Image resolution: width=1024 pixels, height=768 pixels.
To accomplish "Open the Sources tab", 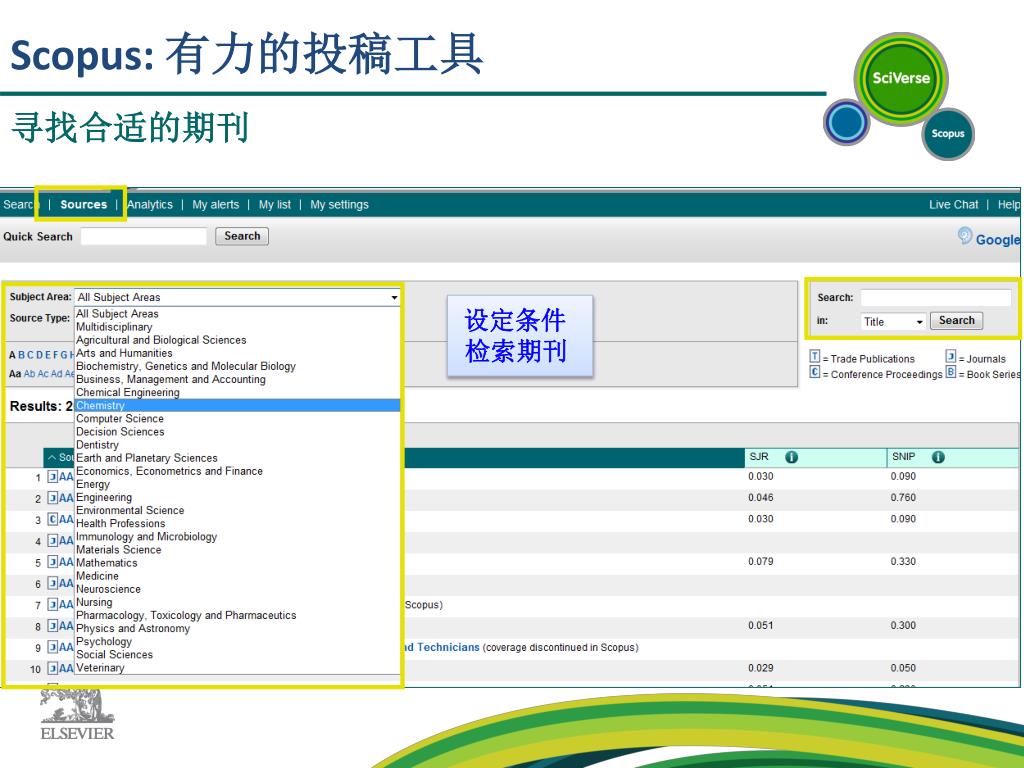I will (84, 204).
